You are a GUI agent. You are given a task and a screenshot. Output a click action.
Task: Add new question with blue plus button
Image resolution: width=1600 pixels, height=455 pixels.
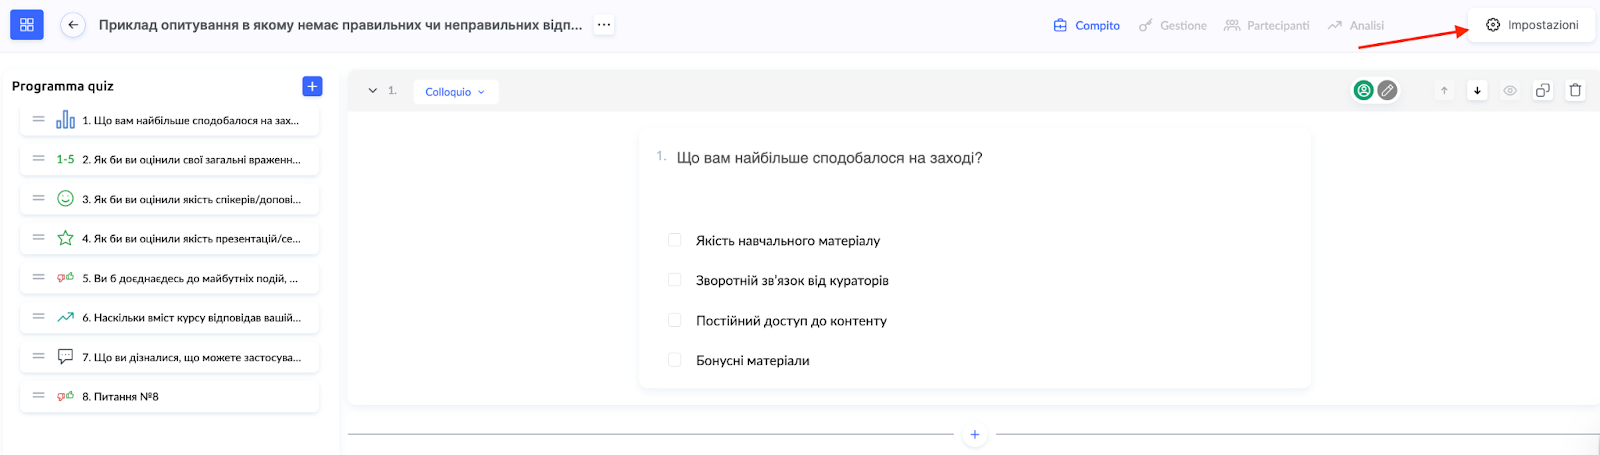(x=312, y=86)
